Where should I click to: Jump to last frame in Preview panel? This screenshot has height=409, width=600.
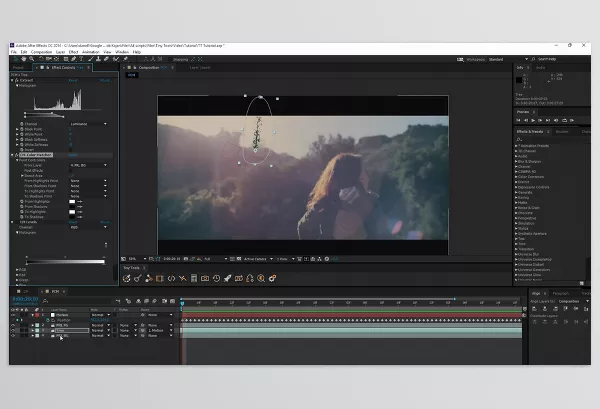coord(548,120)
